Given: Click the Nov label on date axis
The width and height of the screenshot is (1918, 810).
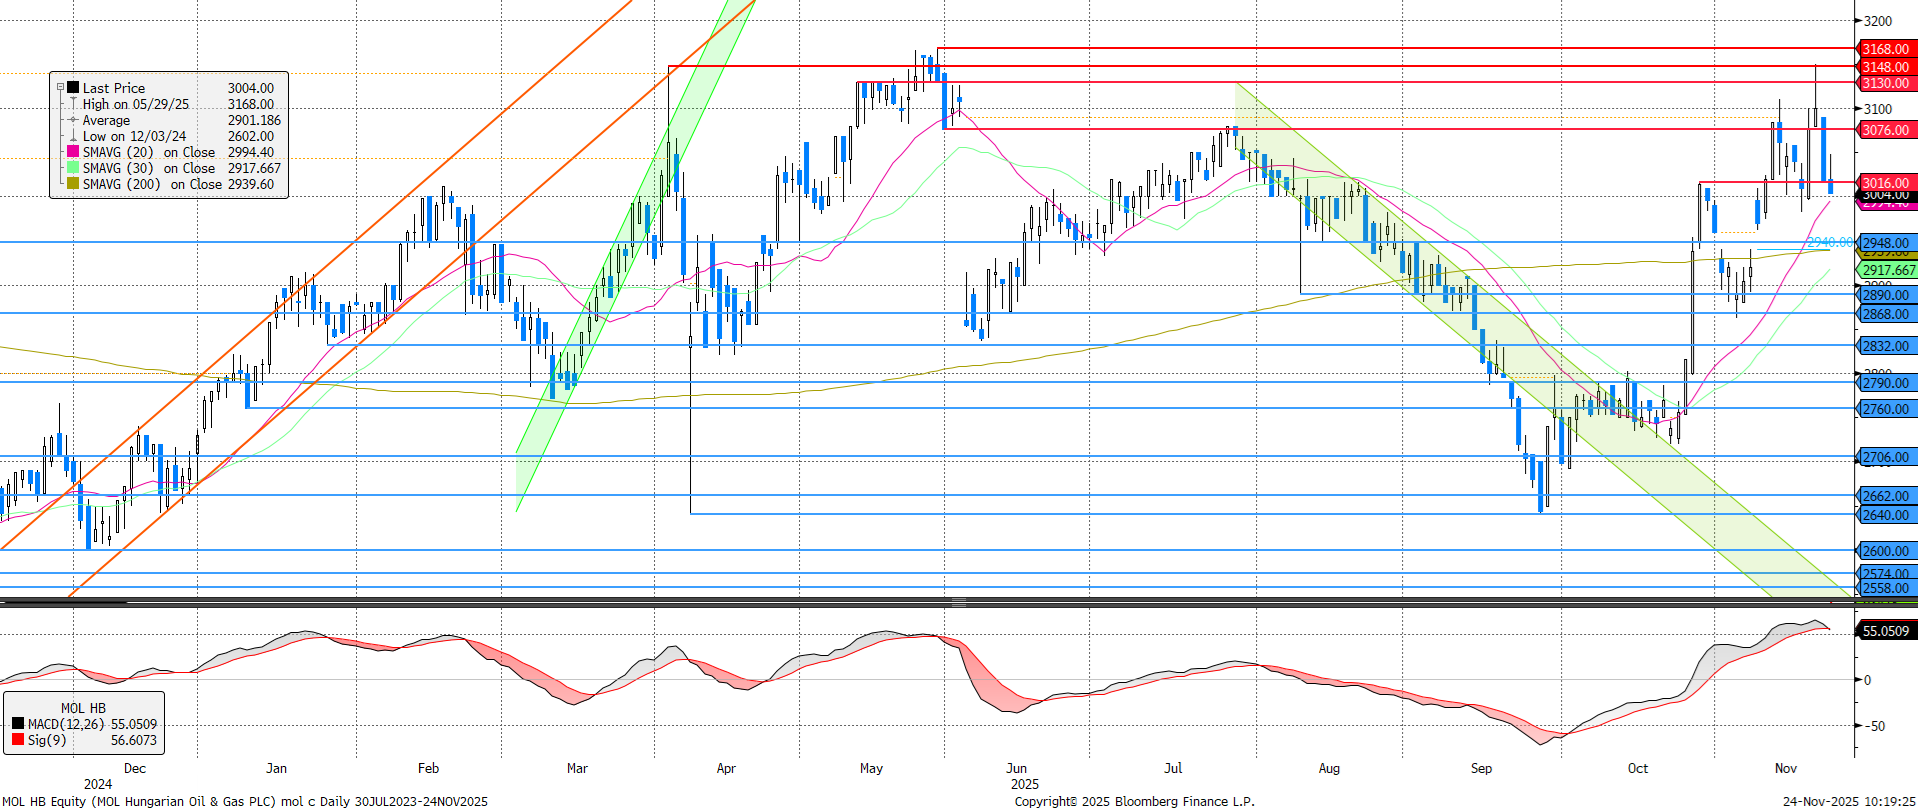Looking at the screenshot, I should (1785, 768).
